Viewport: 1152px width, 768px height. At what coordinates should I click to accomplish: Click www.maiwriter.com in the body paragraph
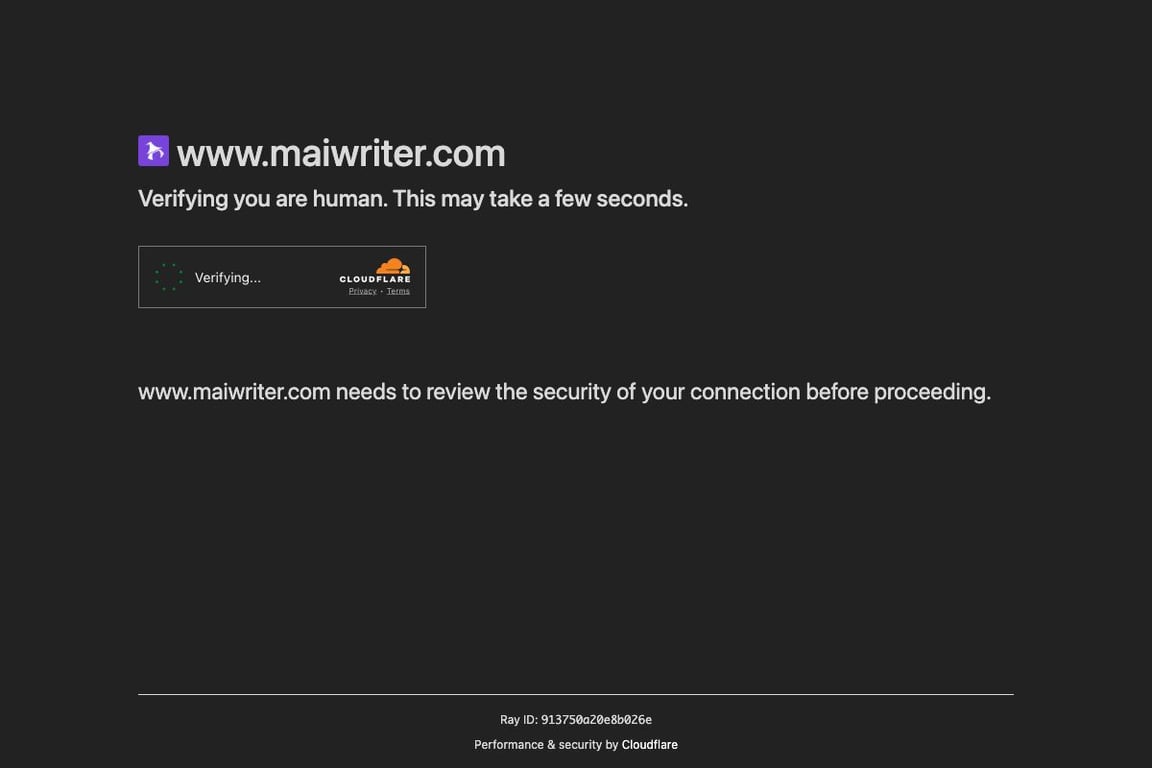pyautogui.click(x=234, y=392)
